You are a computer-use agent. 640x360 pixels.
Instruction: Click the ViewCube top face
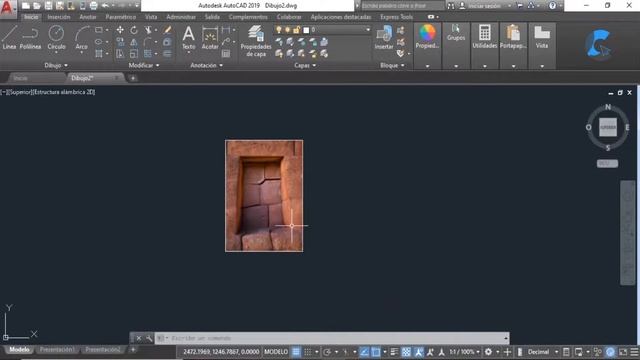tap(608, 127)
